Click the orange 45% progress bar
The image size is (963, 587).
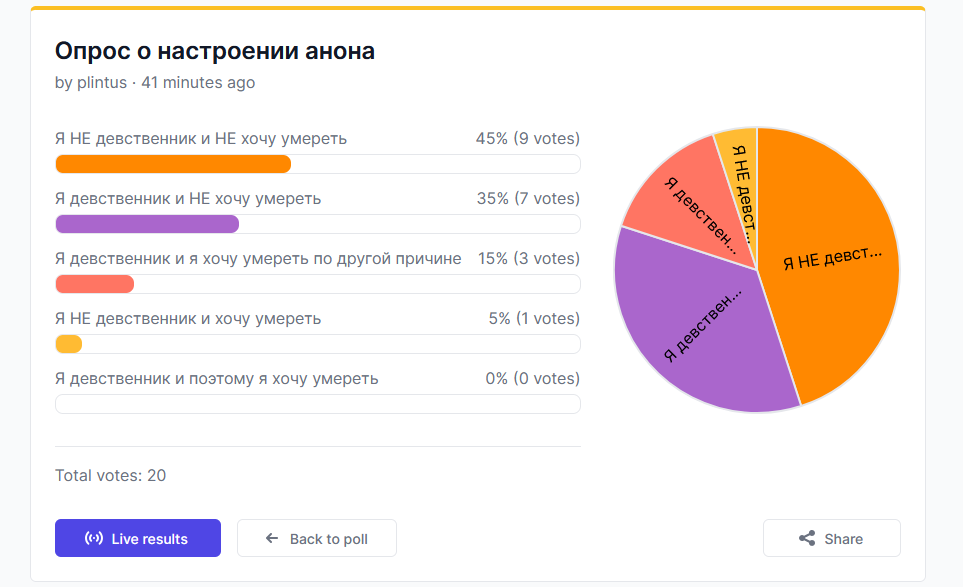[x=173, y=164]
